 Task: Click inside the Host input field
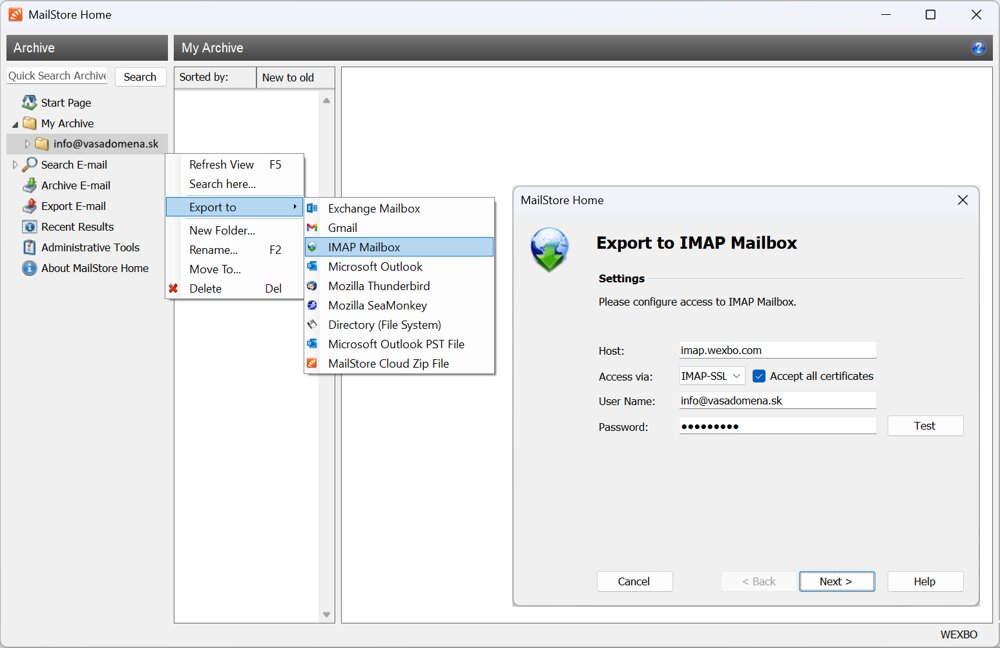[777, 349]
